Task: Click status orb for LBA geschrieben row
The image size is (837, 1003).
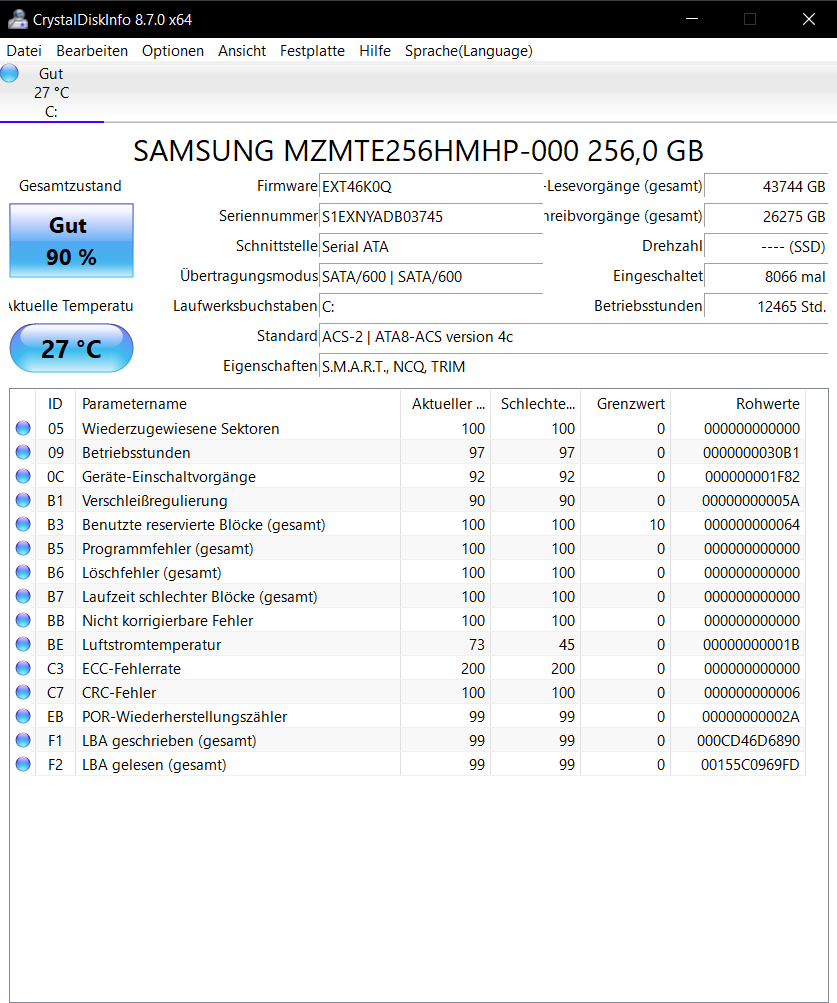Action: pos(23,740)
